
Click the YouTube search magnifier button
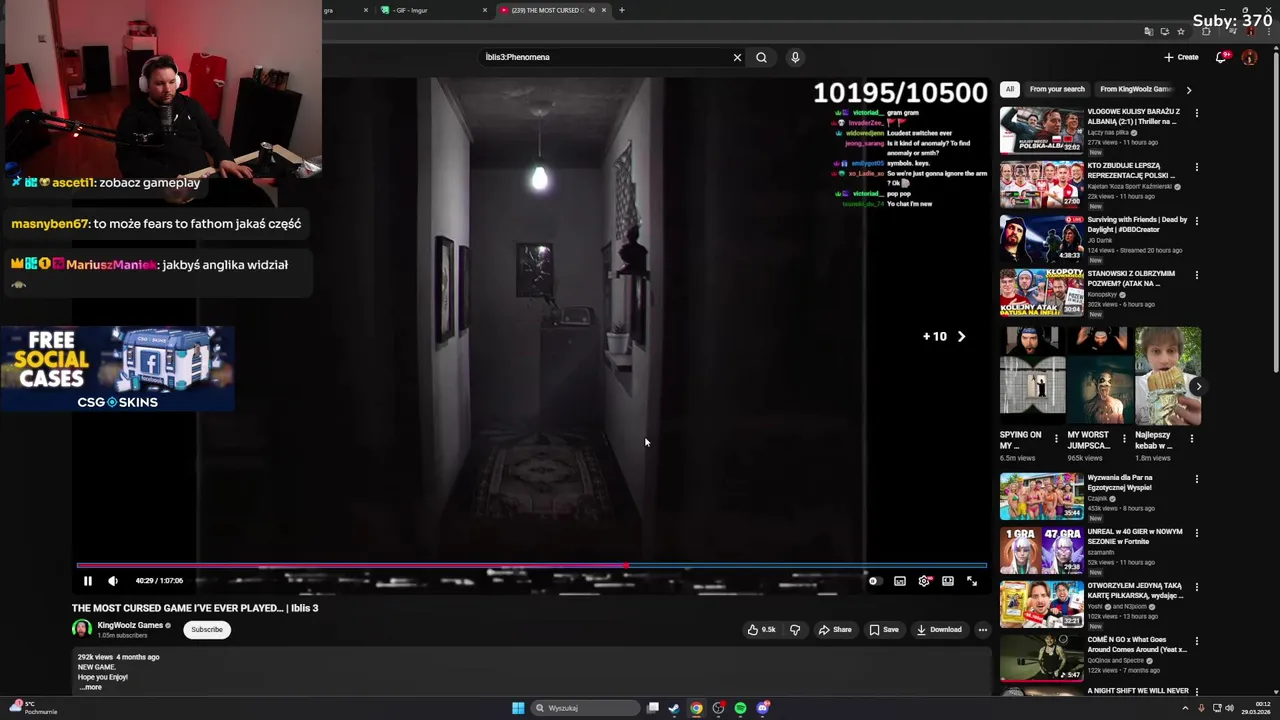click(761, 57)
